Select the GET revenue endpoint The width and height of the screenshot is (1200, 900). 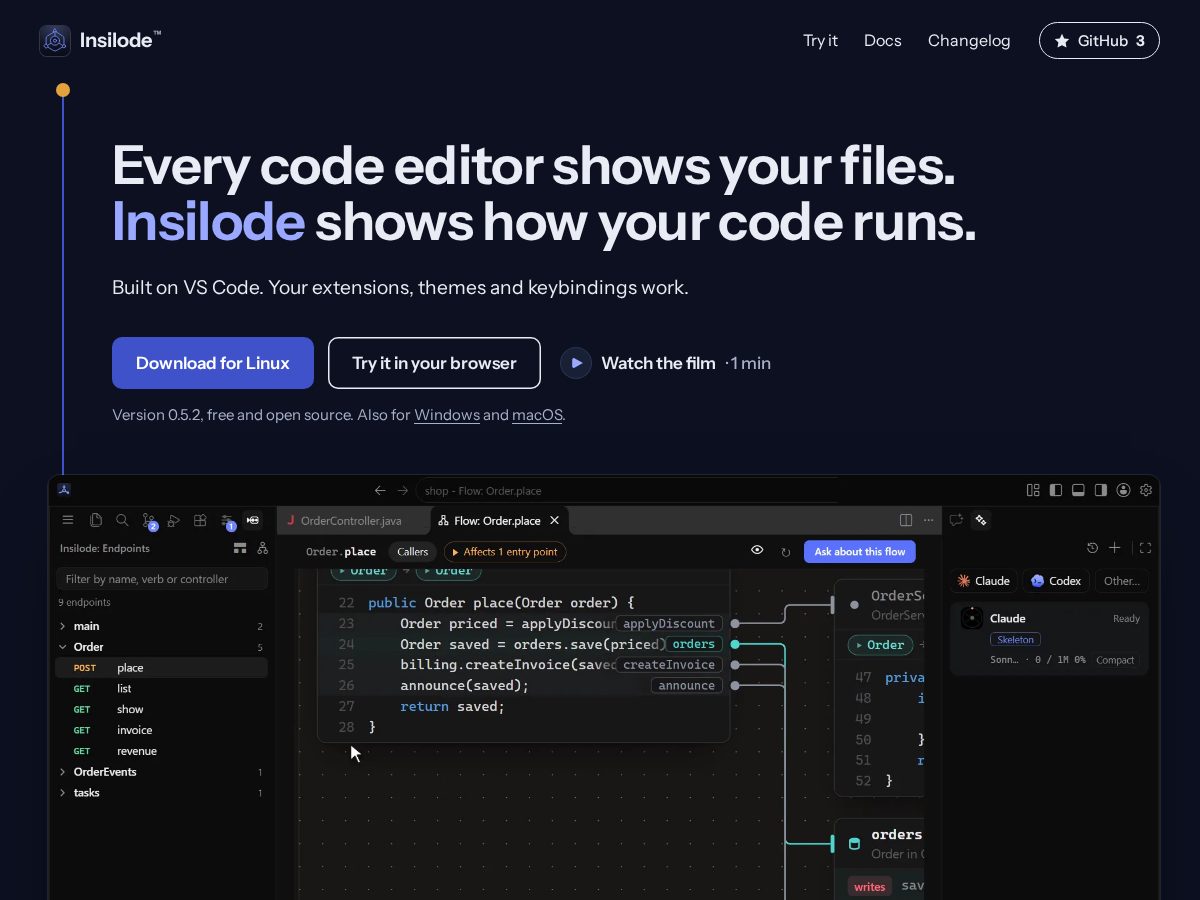pos(161,751)
